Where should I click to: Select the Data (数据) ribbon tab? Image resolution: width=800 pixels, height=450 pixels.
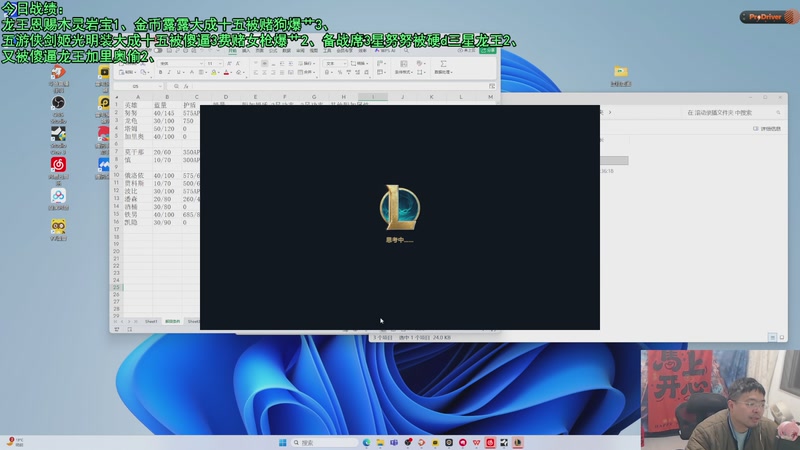(x=286, y=51)
